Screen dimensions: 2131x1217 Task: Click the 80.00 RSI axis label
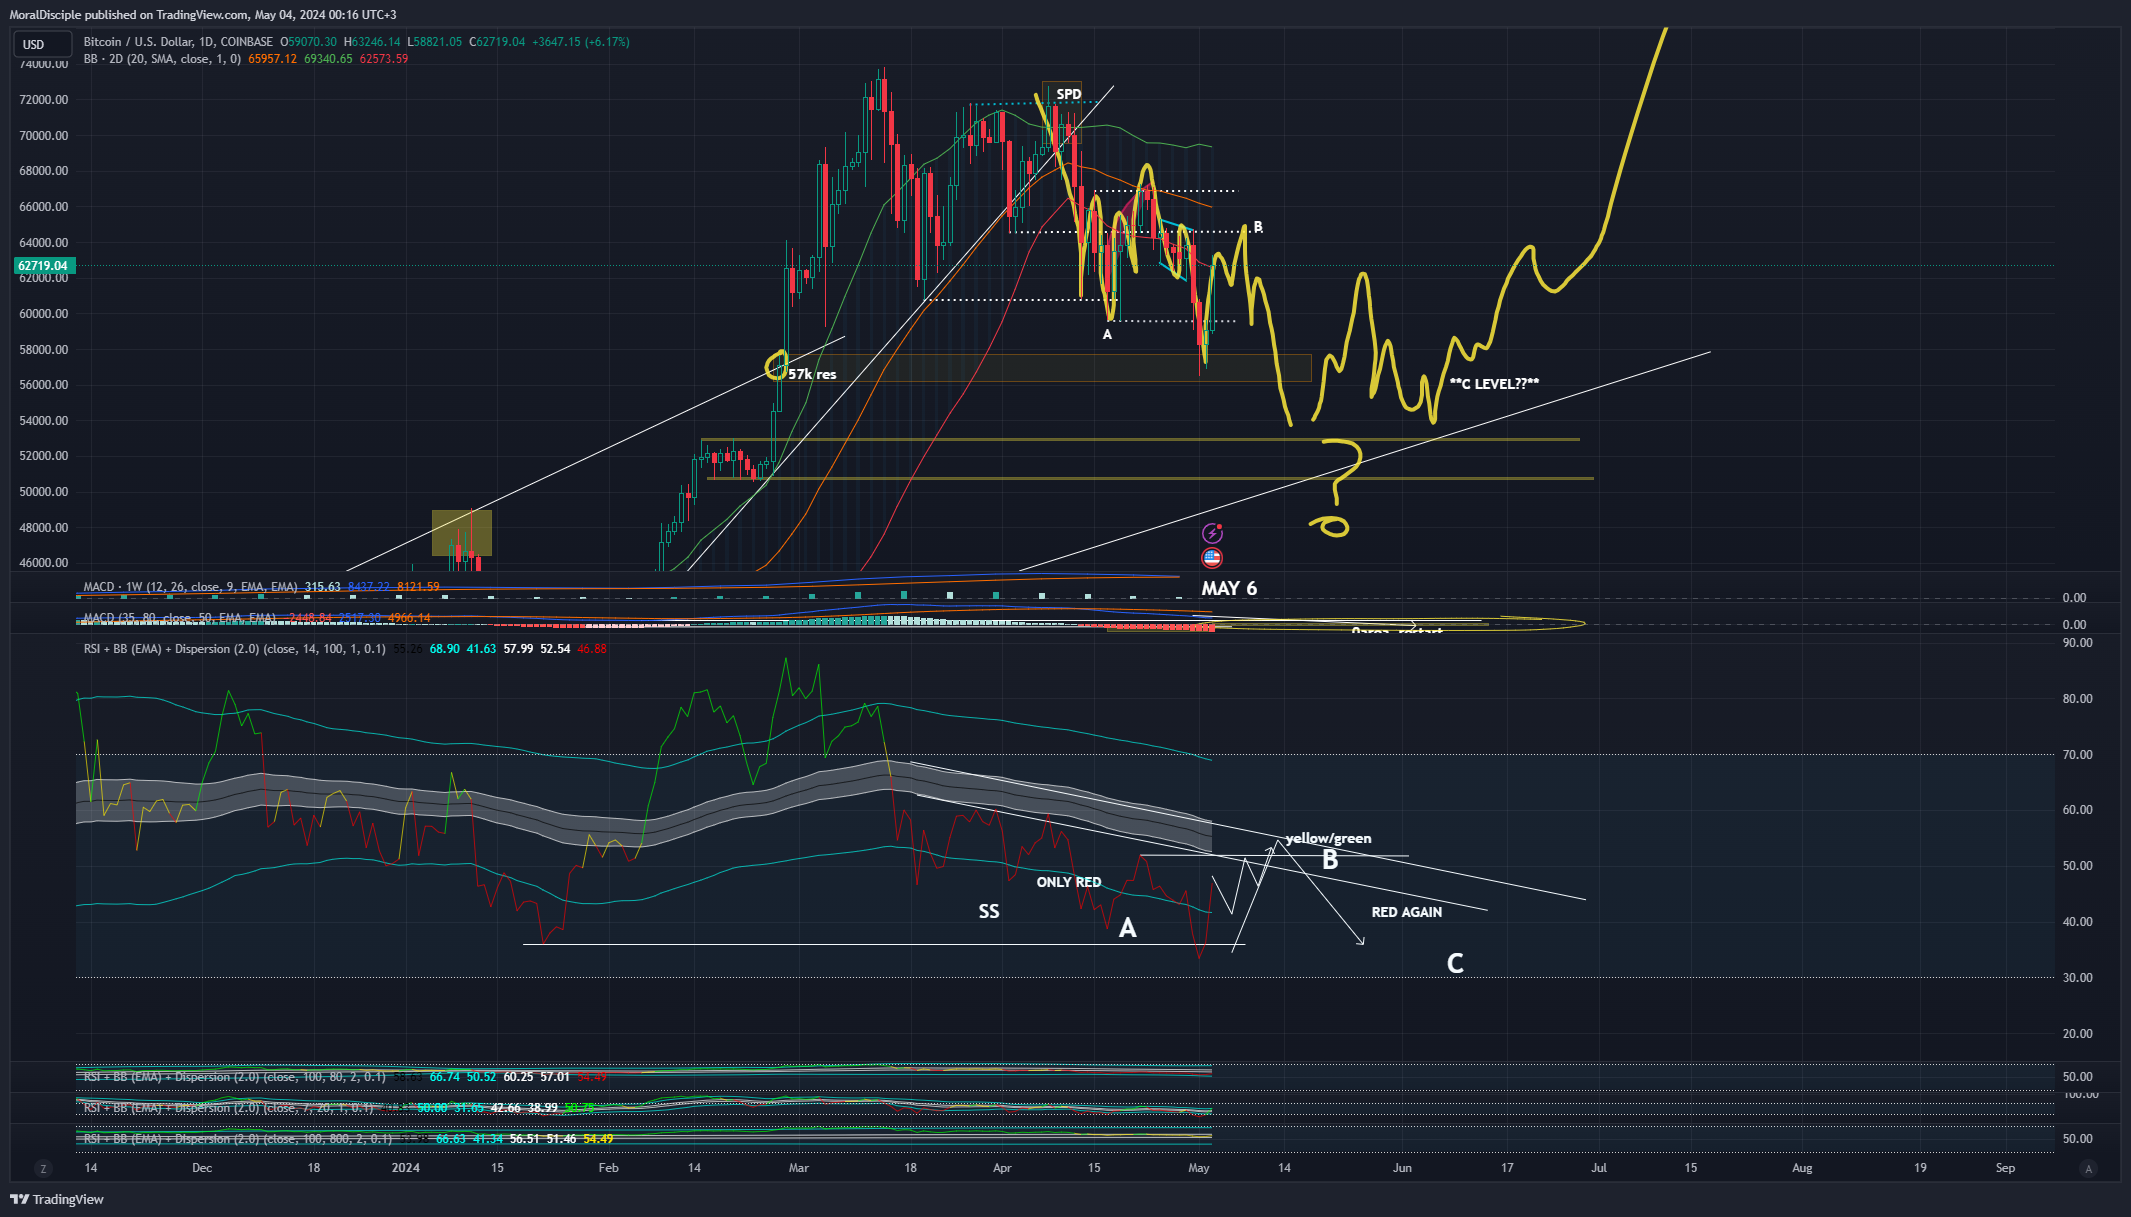[x=2078, y=699]
